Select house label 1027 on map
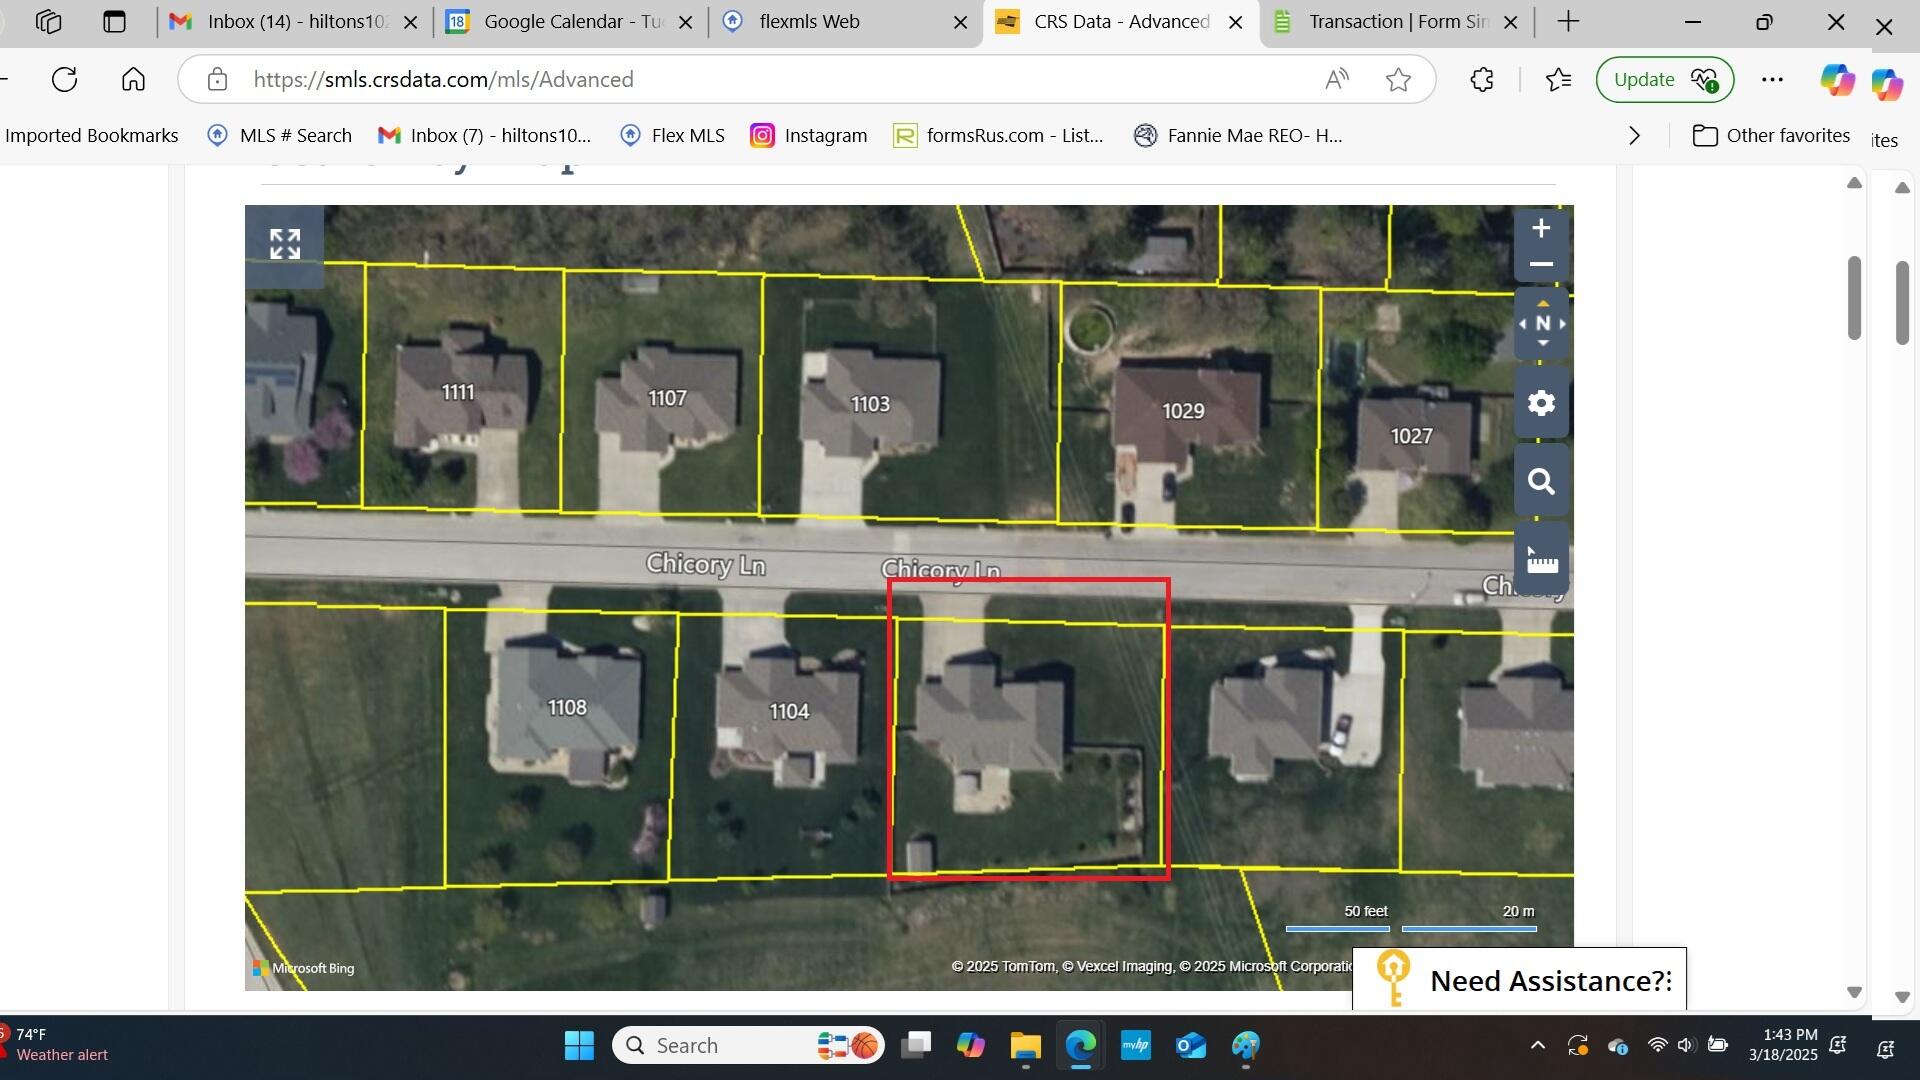This screenshot has height=1080, width=1920. (1411, 436)
